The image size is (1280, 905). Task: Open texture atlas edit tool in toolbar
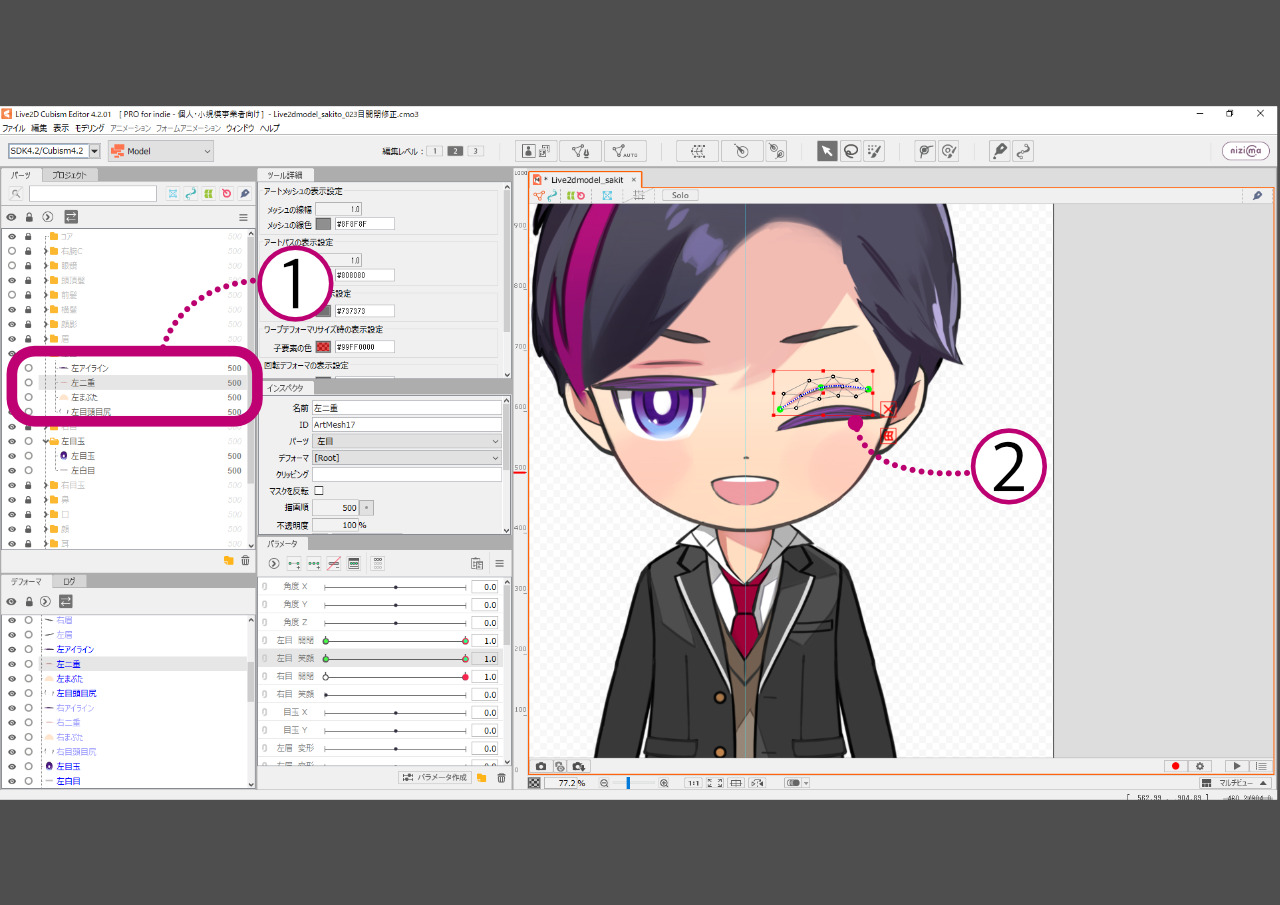(x=537, y=151)
